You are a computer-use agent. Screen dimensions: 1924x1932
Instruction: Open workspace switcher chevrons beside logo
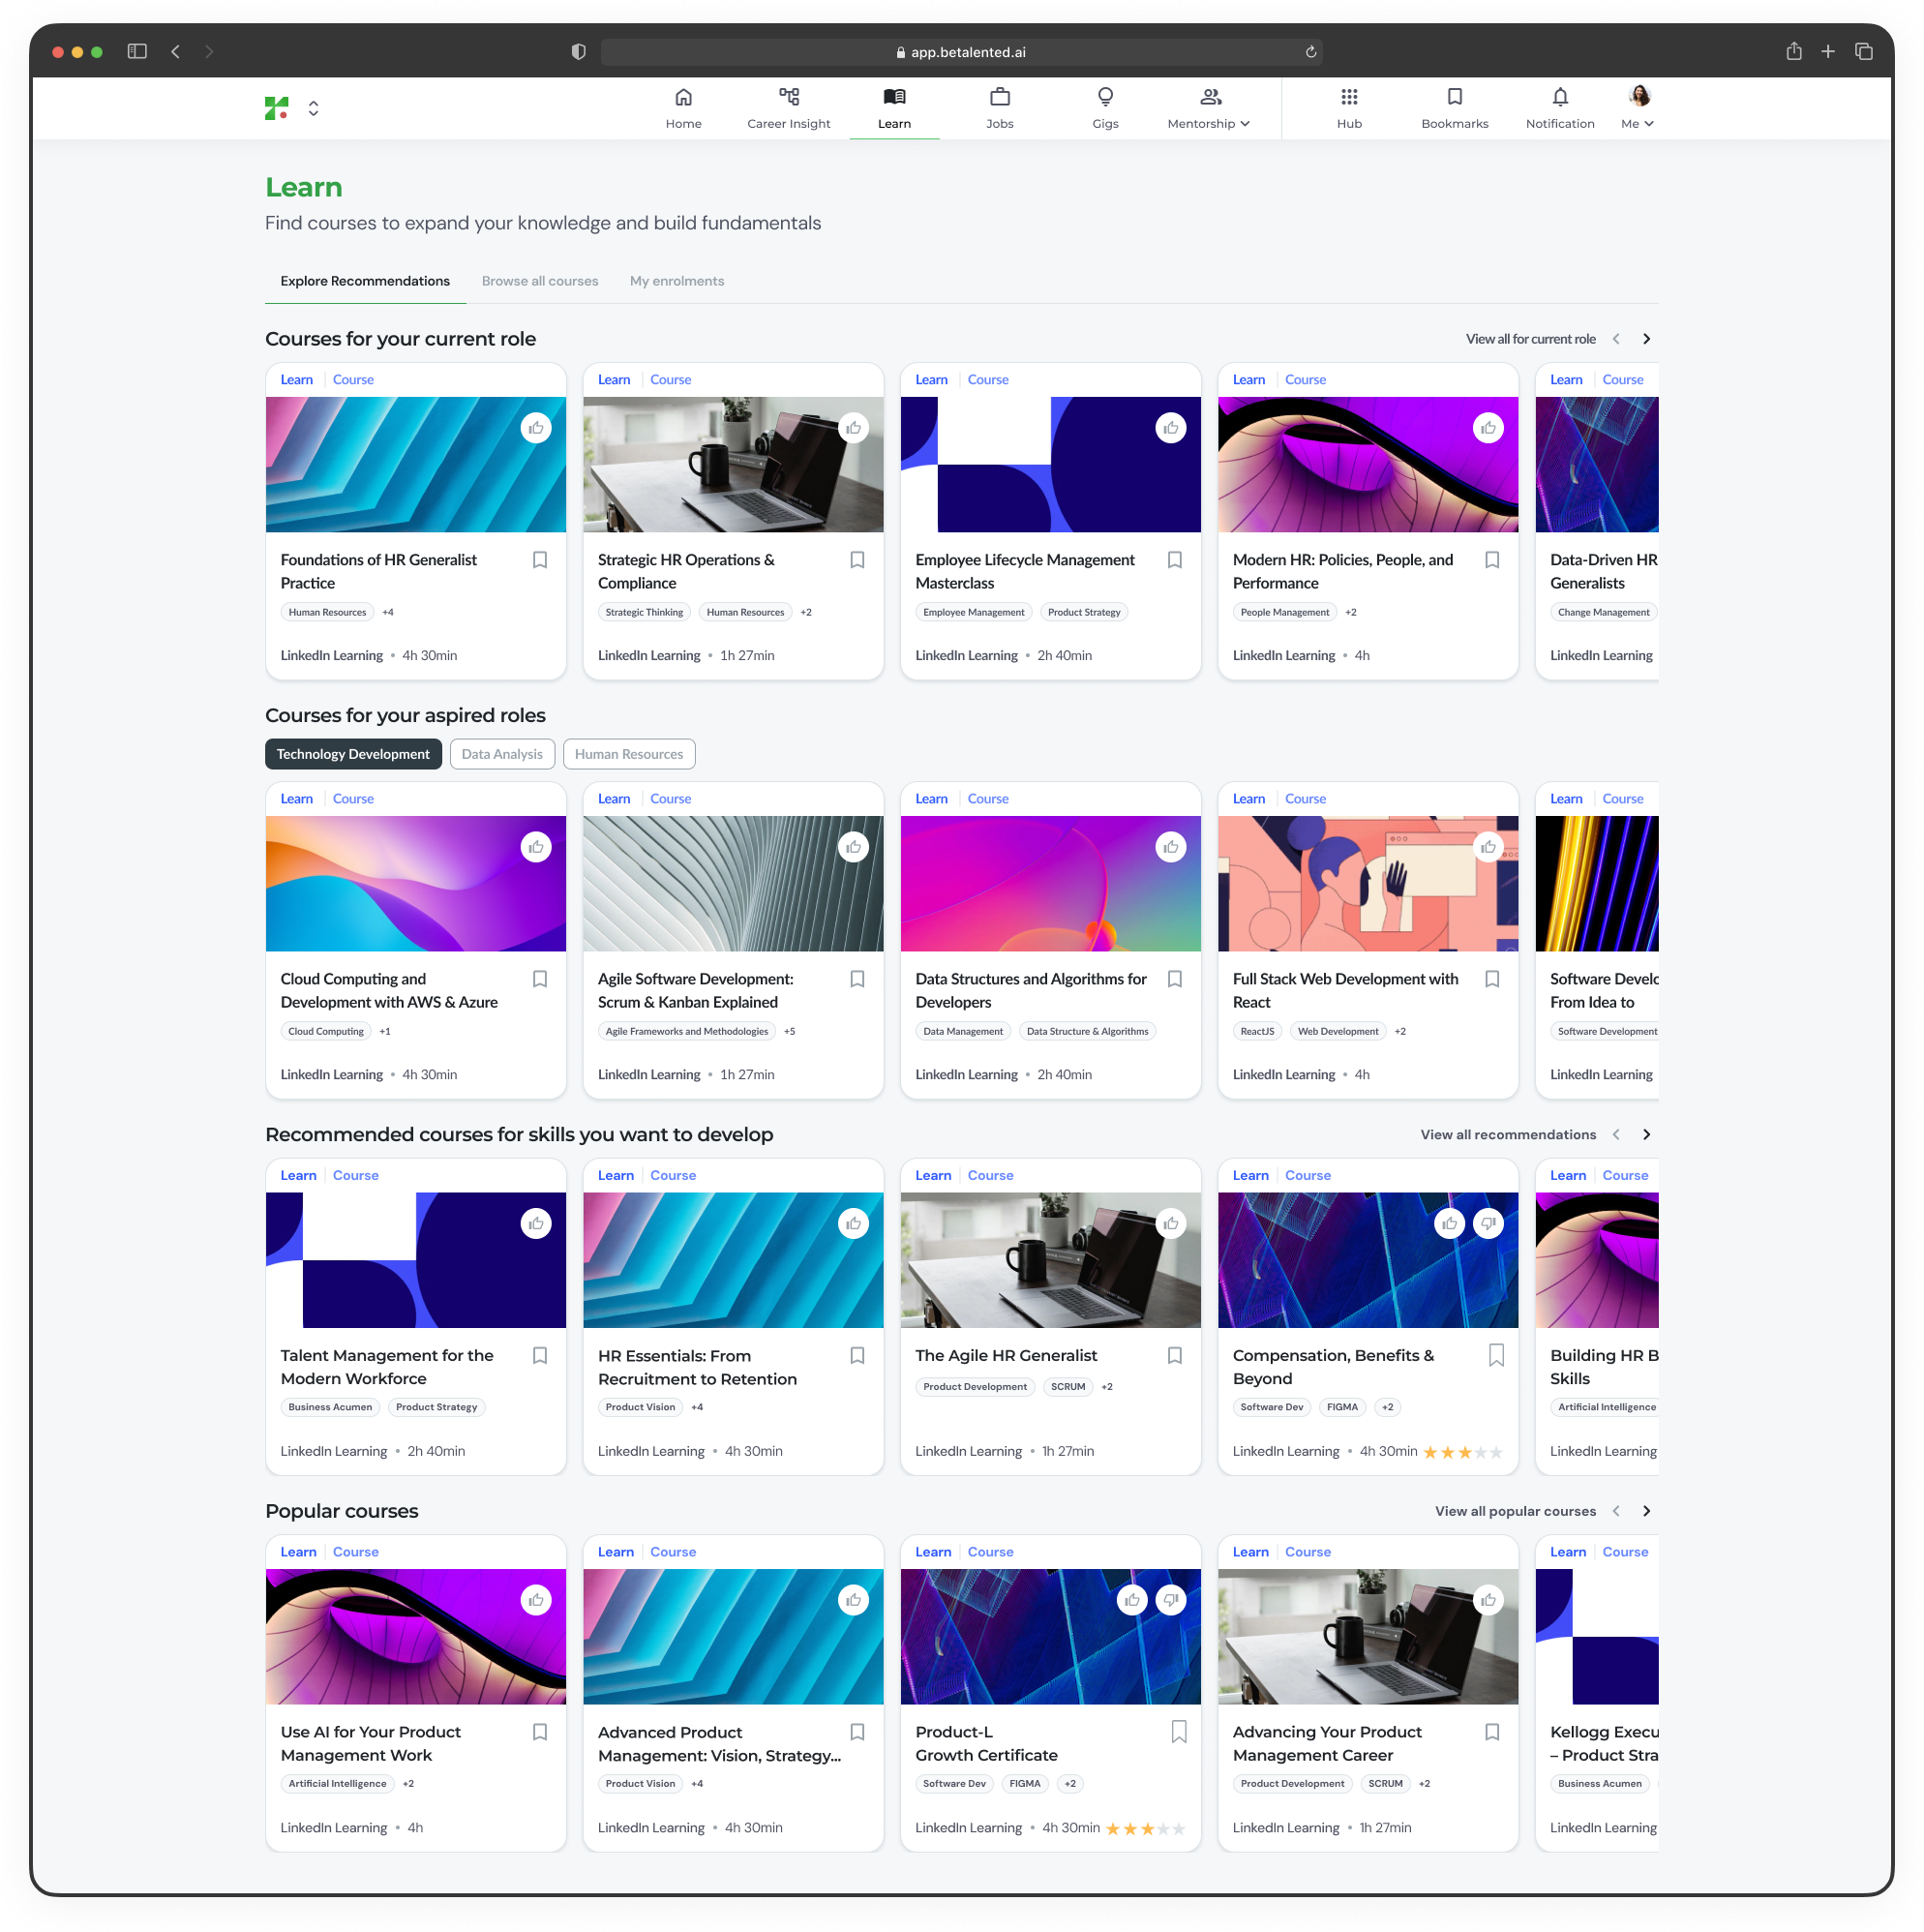point(313,108)
